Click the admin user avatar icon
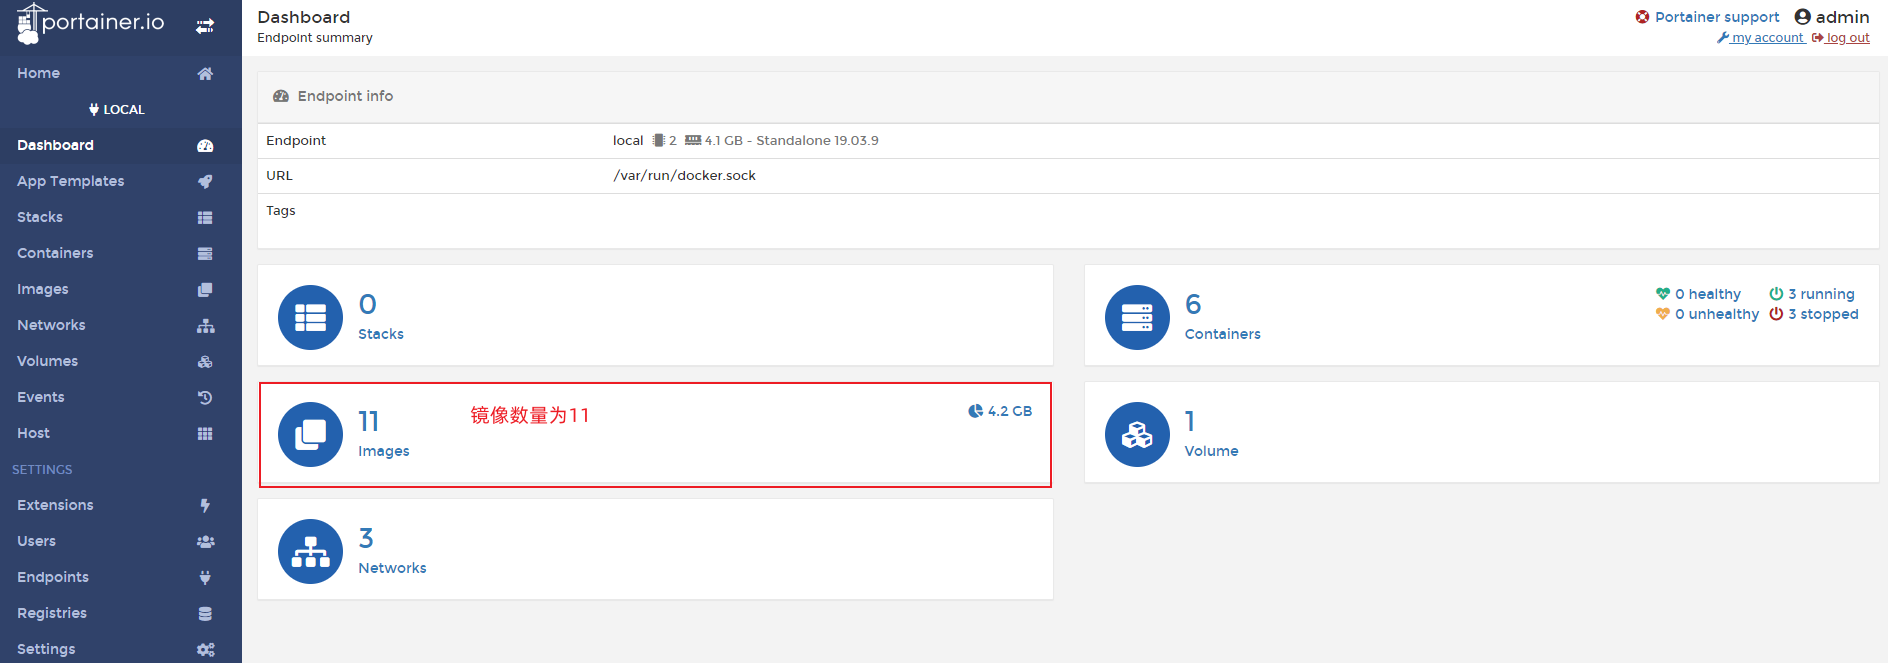 (x=1803, y=17)
